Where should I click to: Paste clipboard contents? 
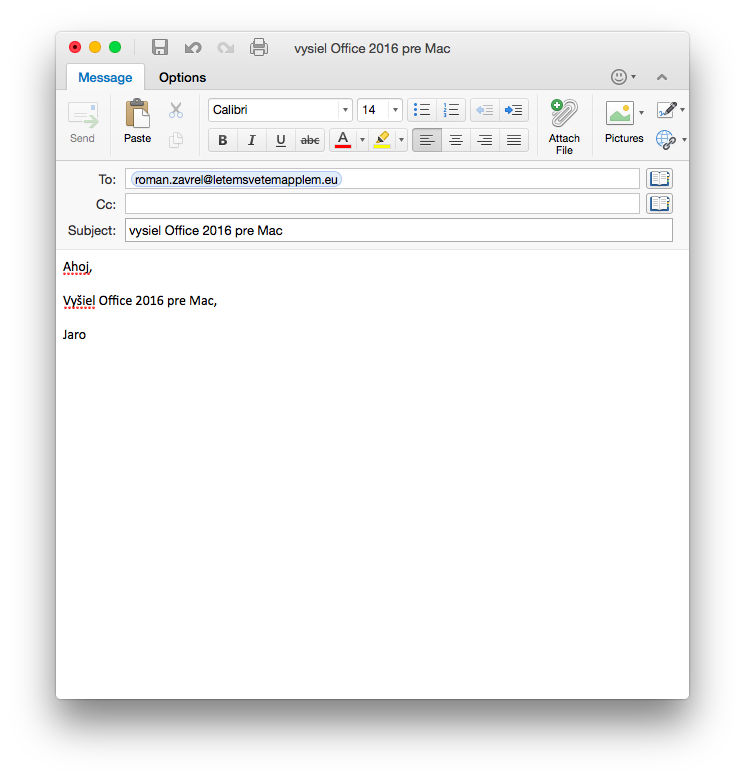[138, 122]
